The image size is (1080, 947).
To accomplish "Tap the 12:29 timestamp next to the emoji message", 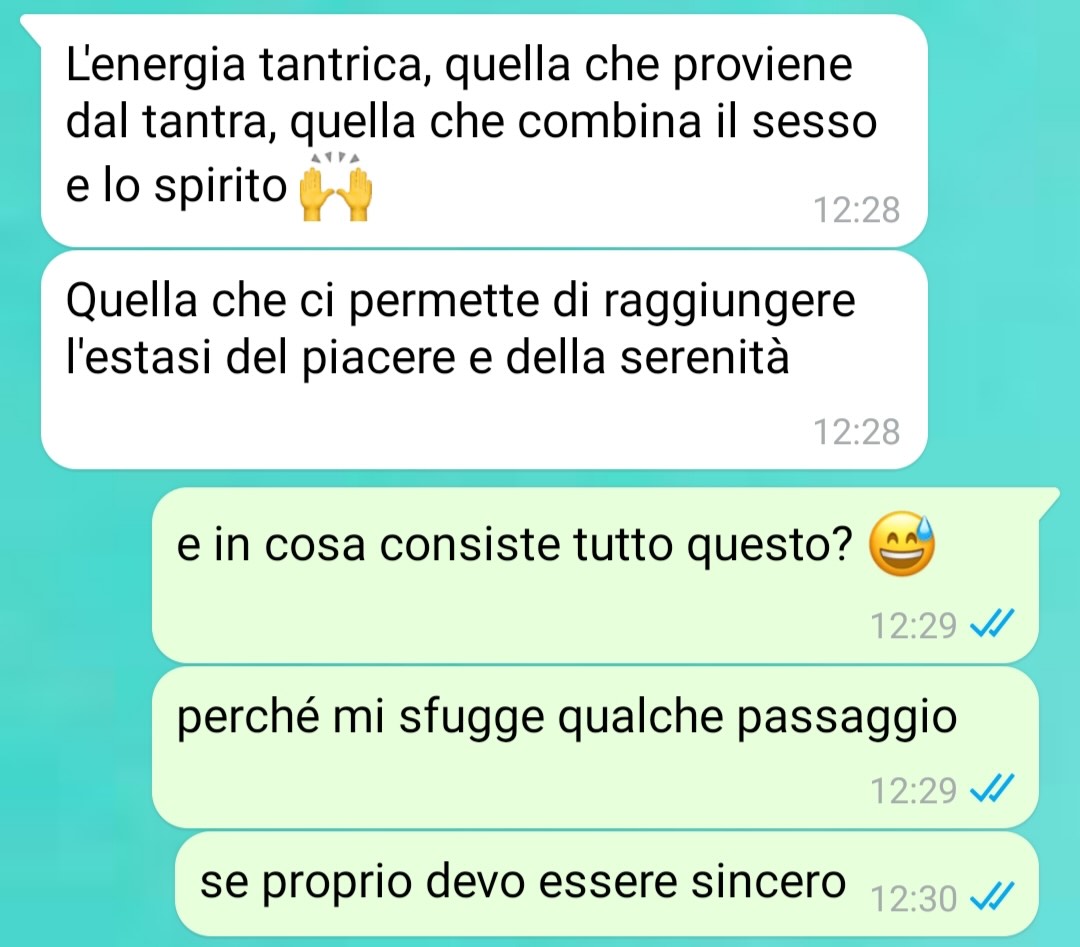I will coord(913,625).
